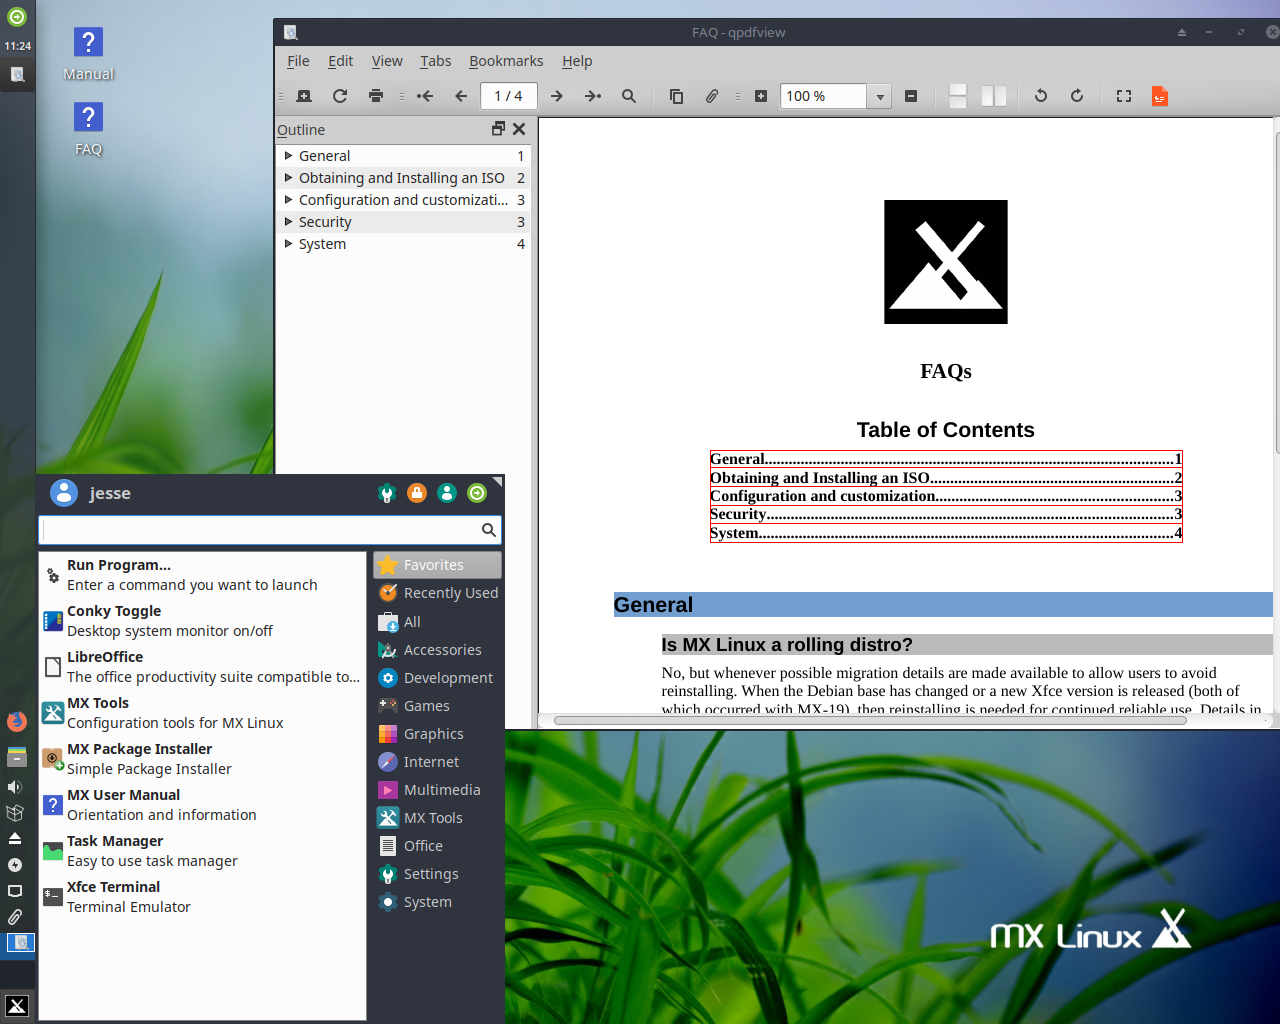
Task: Open a document in a new tab
Action: (x=304, y=96)
